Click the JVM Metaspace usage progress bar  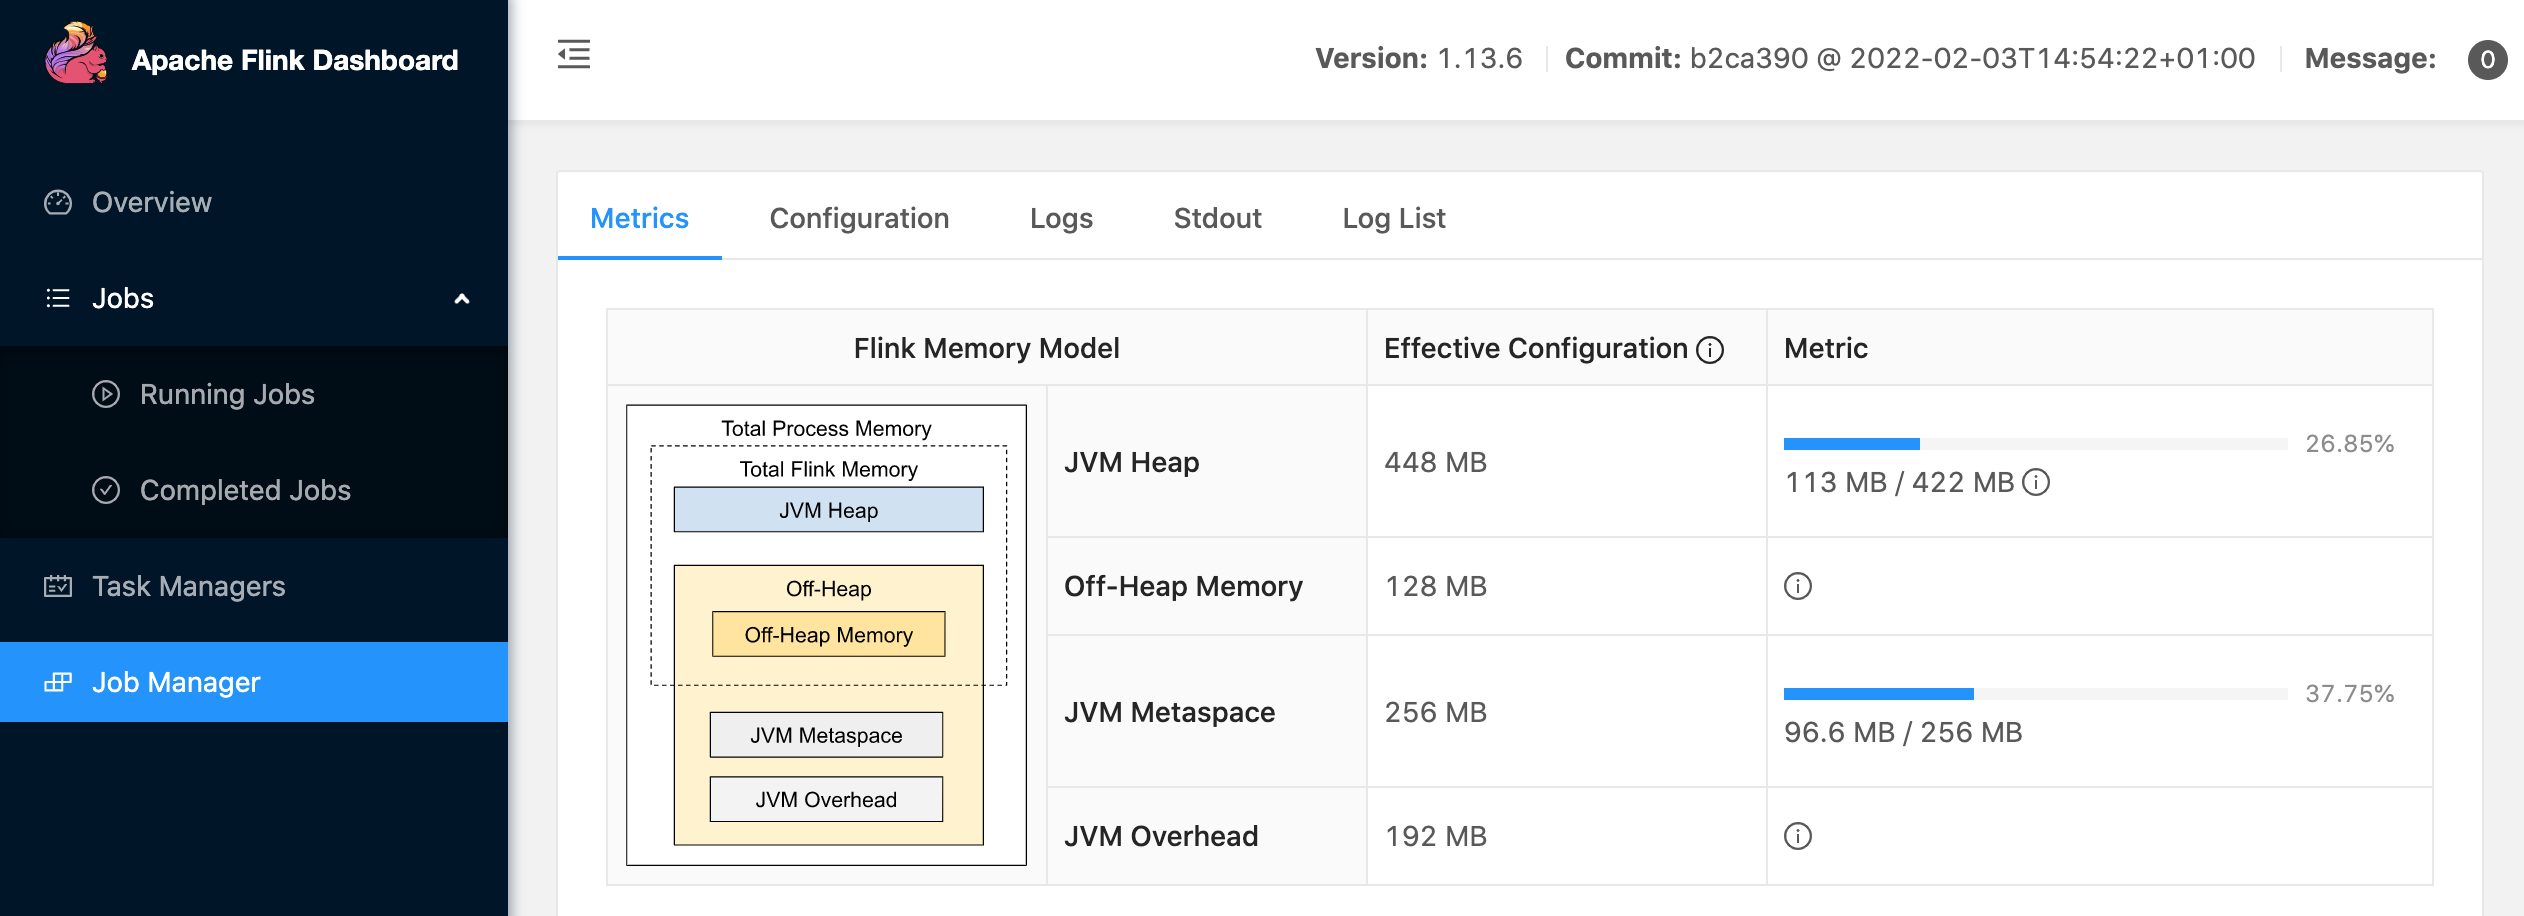point(2035,693)
